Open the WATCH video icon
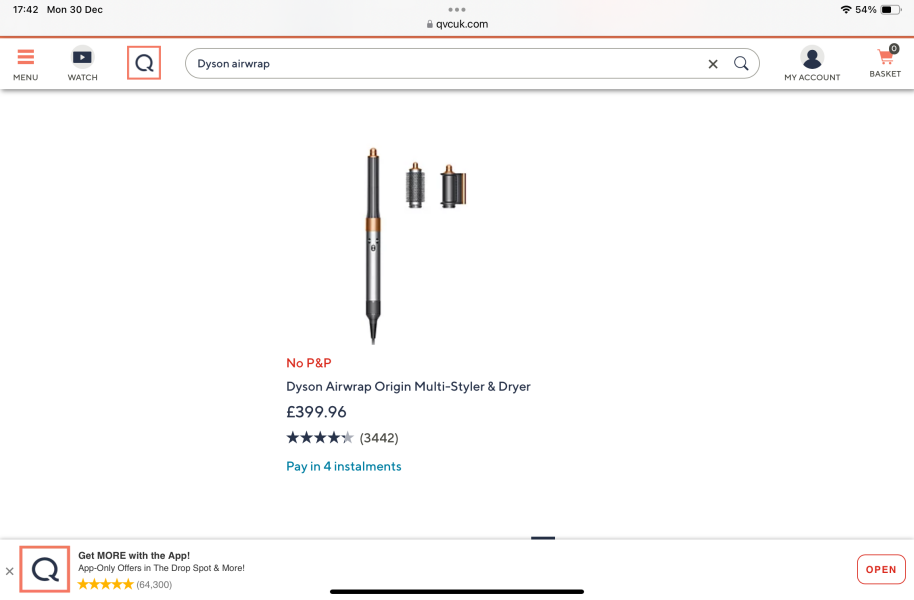914x600 pixels. (x=82, y=57)
